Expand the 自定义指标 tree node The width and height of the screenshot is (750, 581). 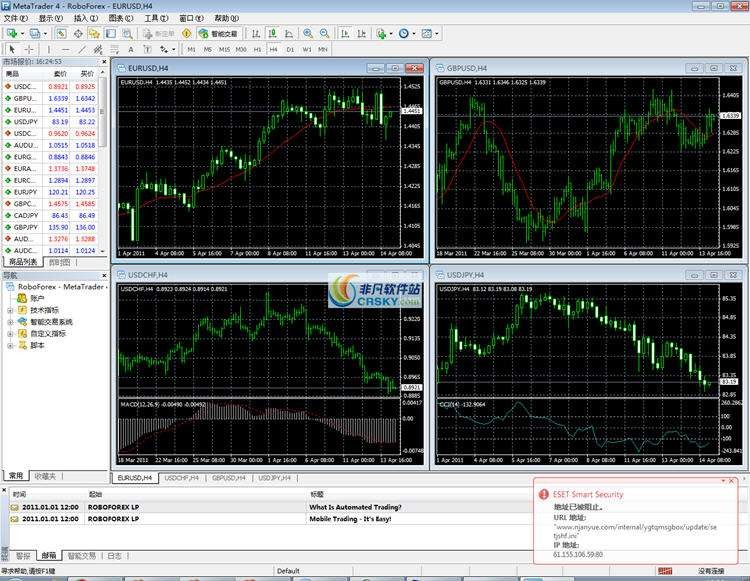point(10,334)
